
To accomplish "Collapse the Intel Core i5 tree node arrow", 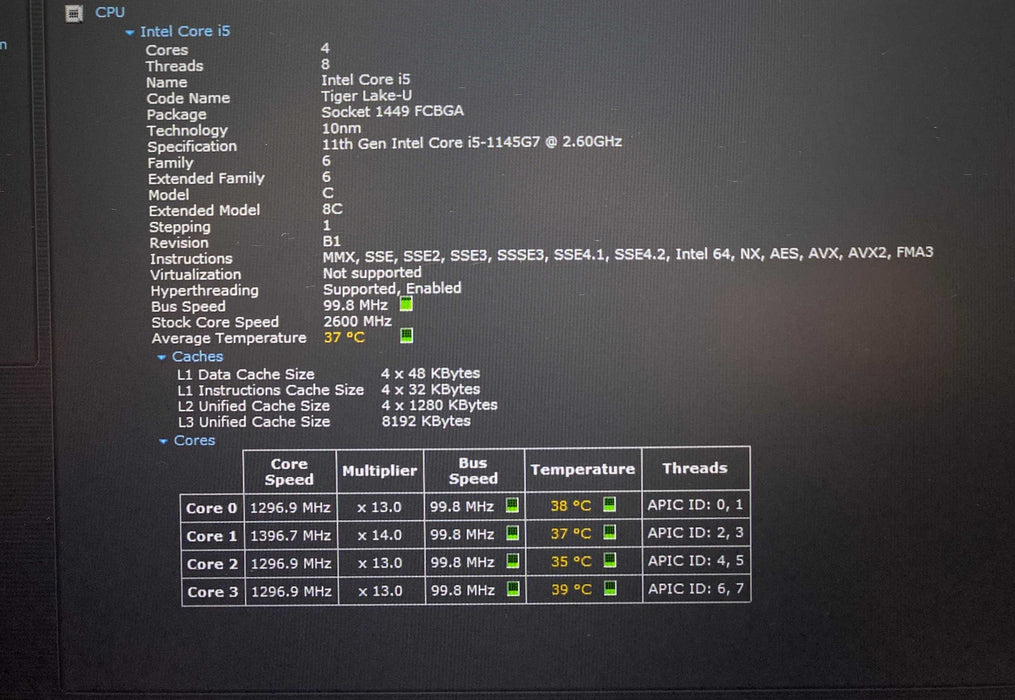I will pyautogui.click(x=129, y=32).
